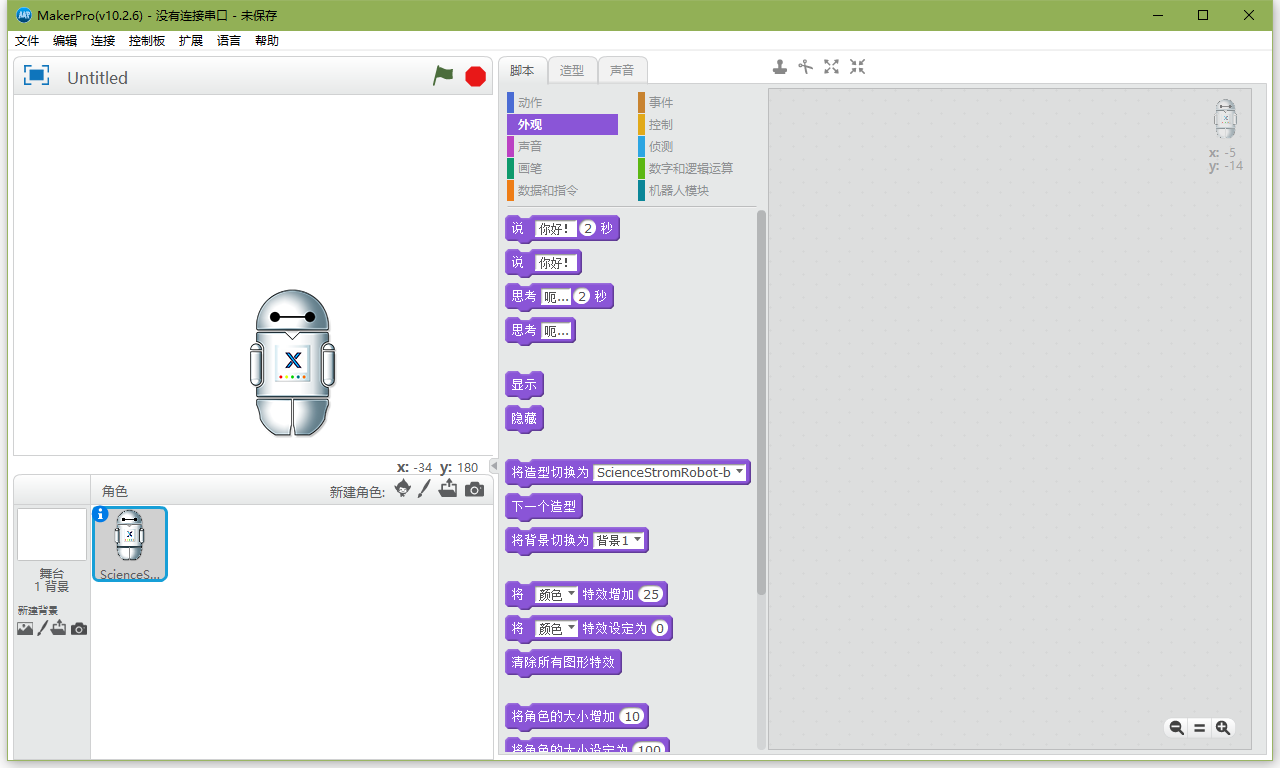Select the 事件 block category
Image resolution: width=1280 pixels, height=768 pixels.
click(x=658, y=102)
